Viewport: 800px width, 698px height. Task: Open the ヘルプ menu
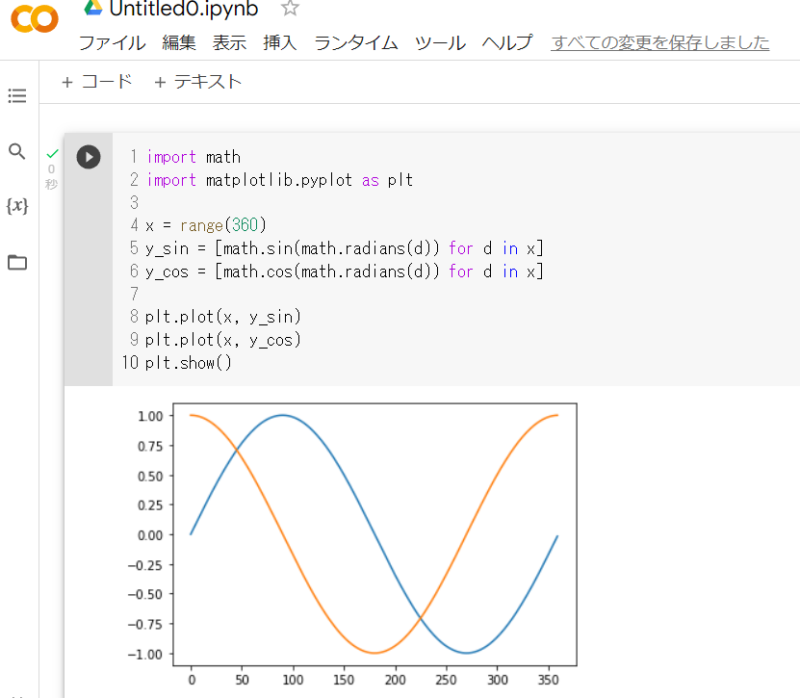tap(507, 43)
